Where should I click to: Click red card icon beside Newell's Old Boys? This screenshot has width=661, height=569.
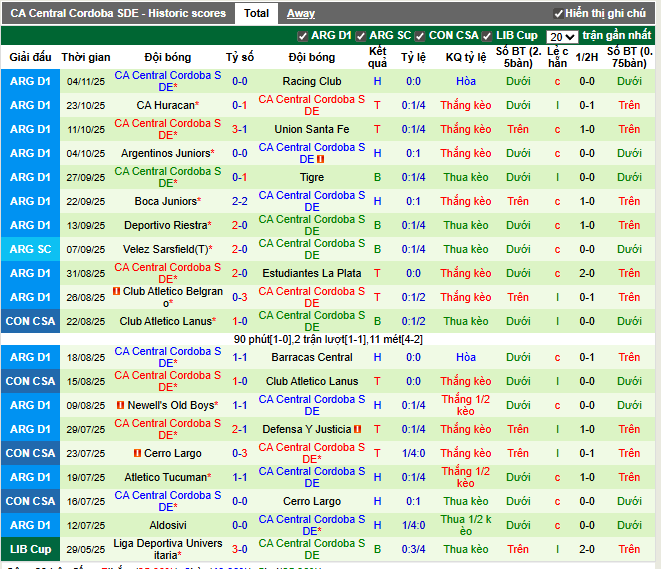coord(120,405)
